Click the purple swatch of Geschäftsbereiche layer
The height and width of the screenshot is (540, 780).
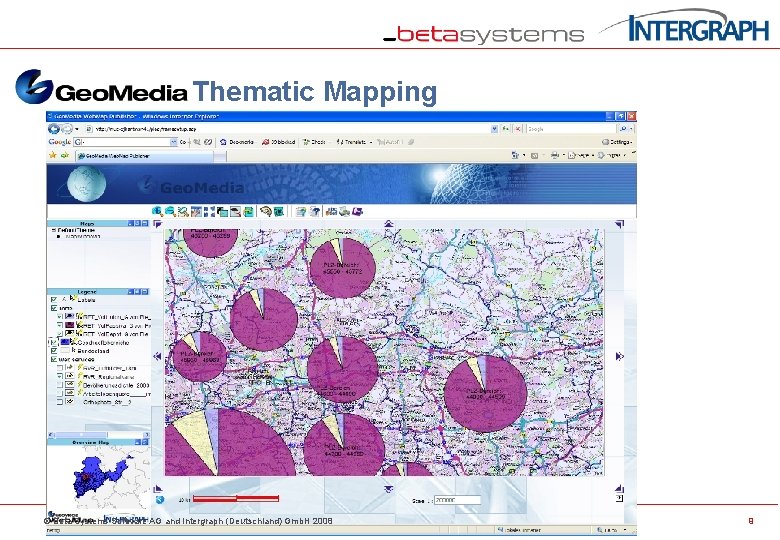click(65, 342)
